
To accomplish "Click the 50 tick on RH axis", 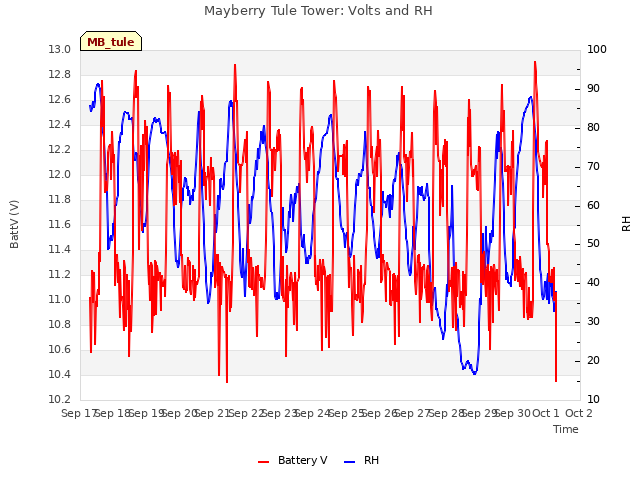I will 593,244.
